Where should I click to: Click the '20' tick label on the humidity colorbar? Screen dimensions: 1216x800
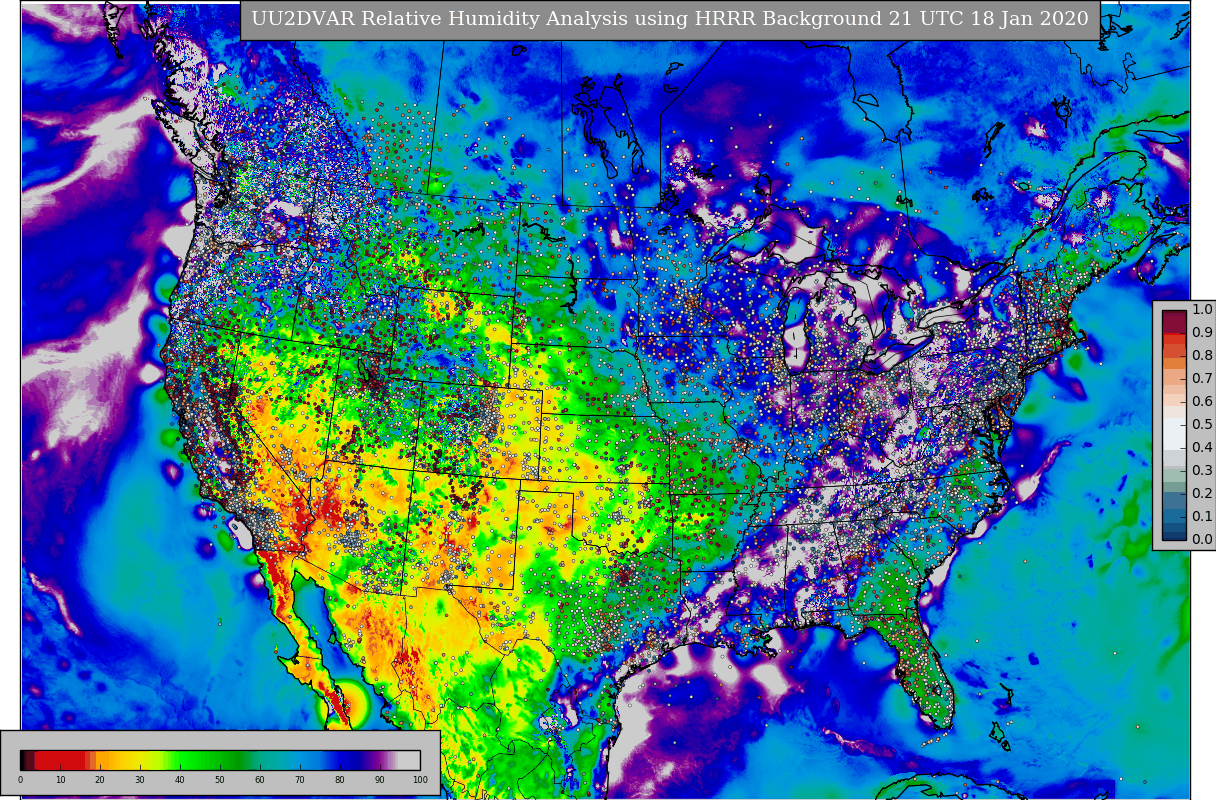100,780
